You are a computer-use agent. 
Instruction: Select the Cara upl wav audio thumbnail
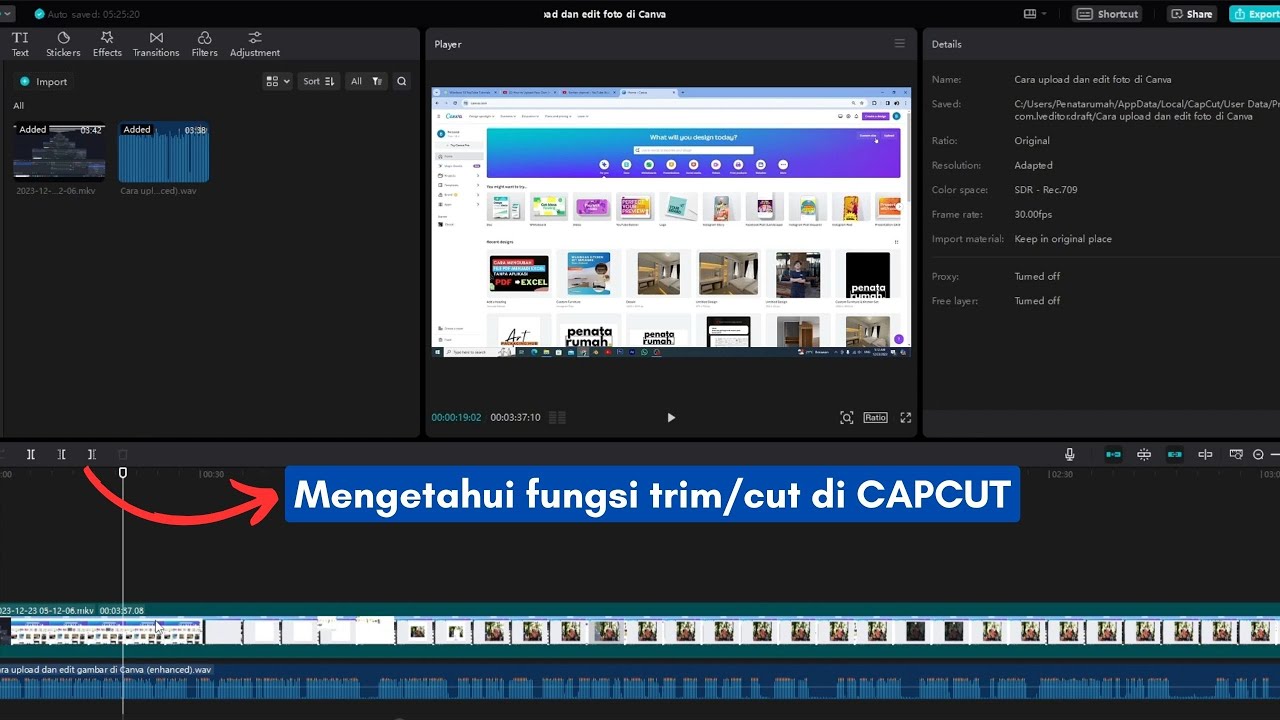pyautogui.click(x=164, y=151)
